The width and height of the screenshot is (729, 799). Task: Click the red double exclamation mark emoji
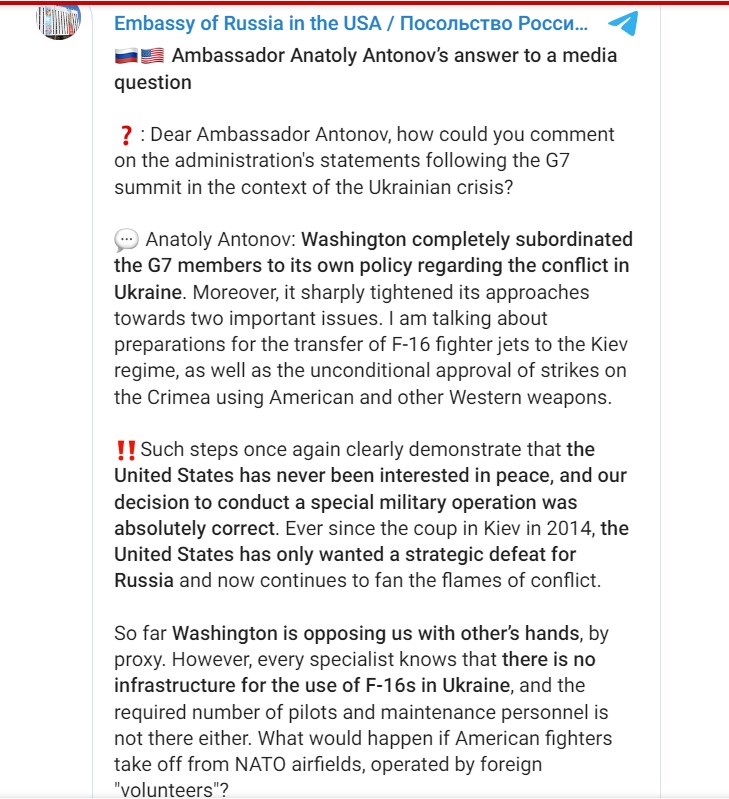(x=125, y=450)
